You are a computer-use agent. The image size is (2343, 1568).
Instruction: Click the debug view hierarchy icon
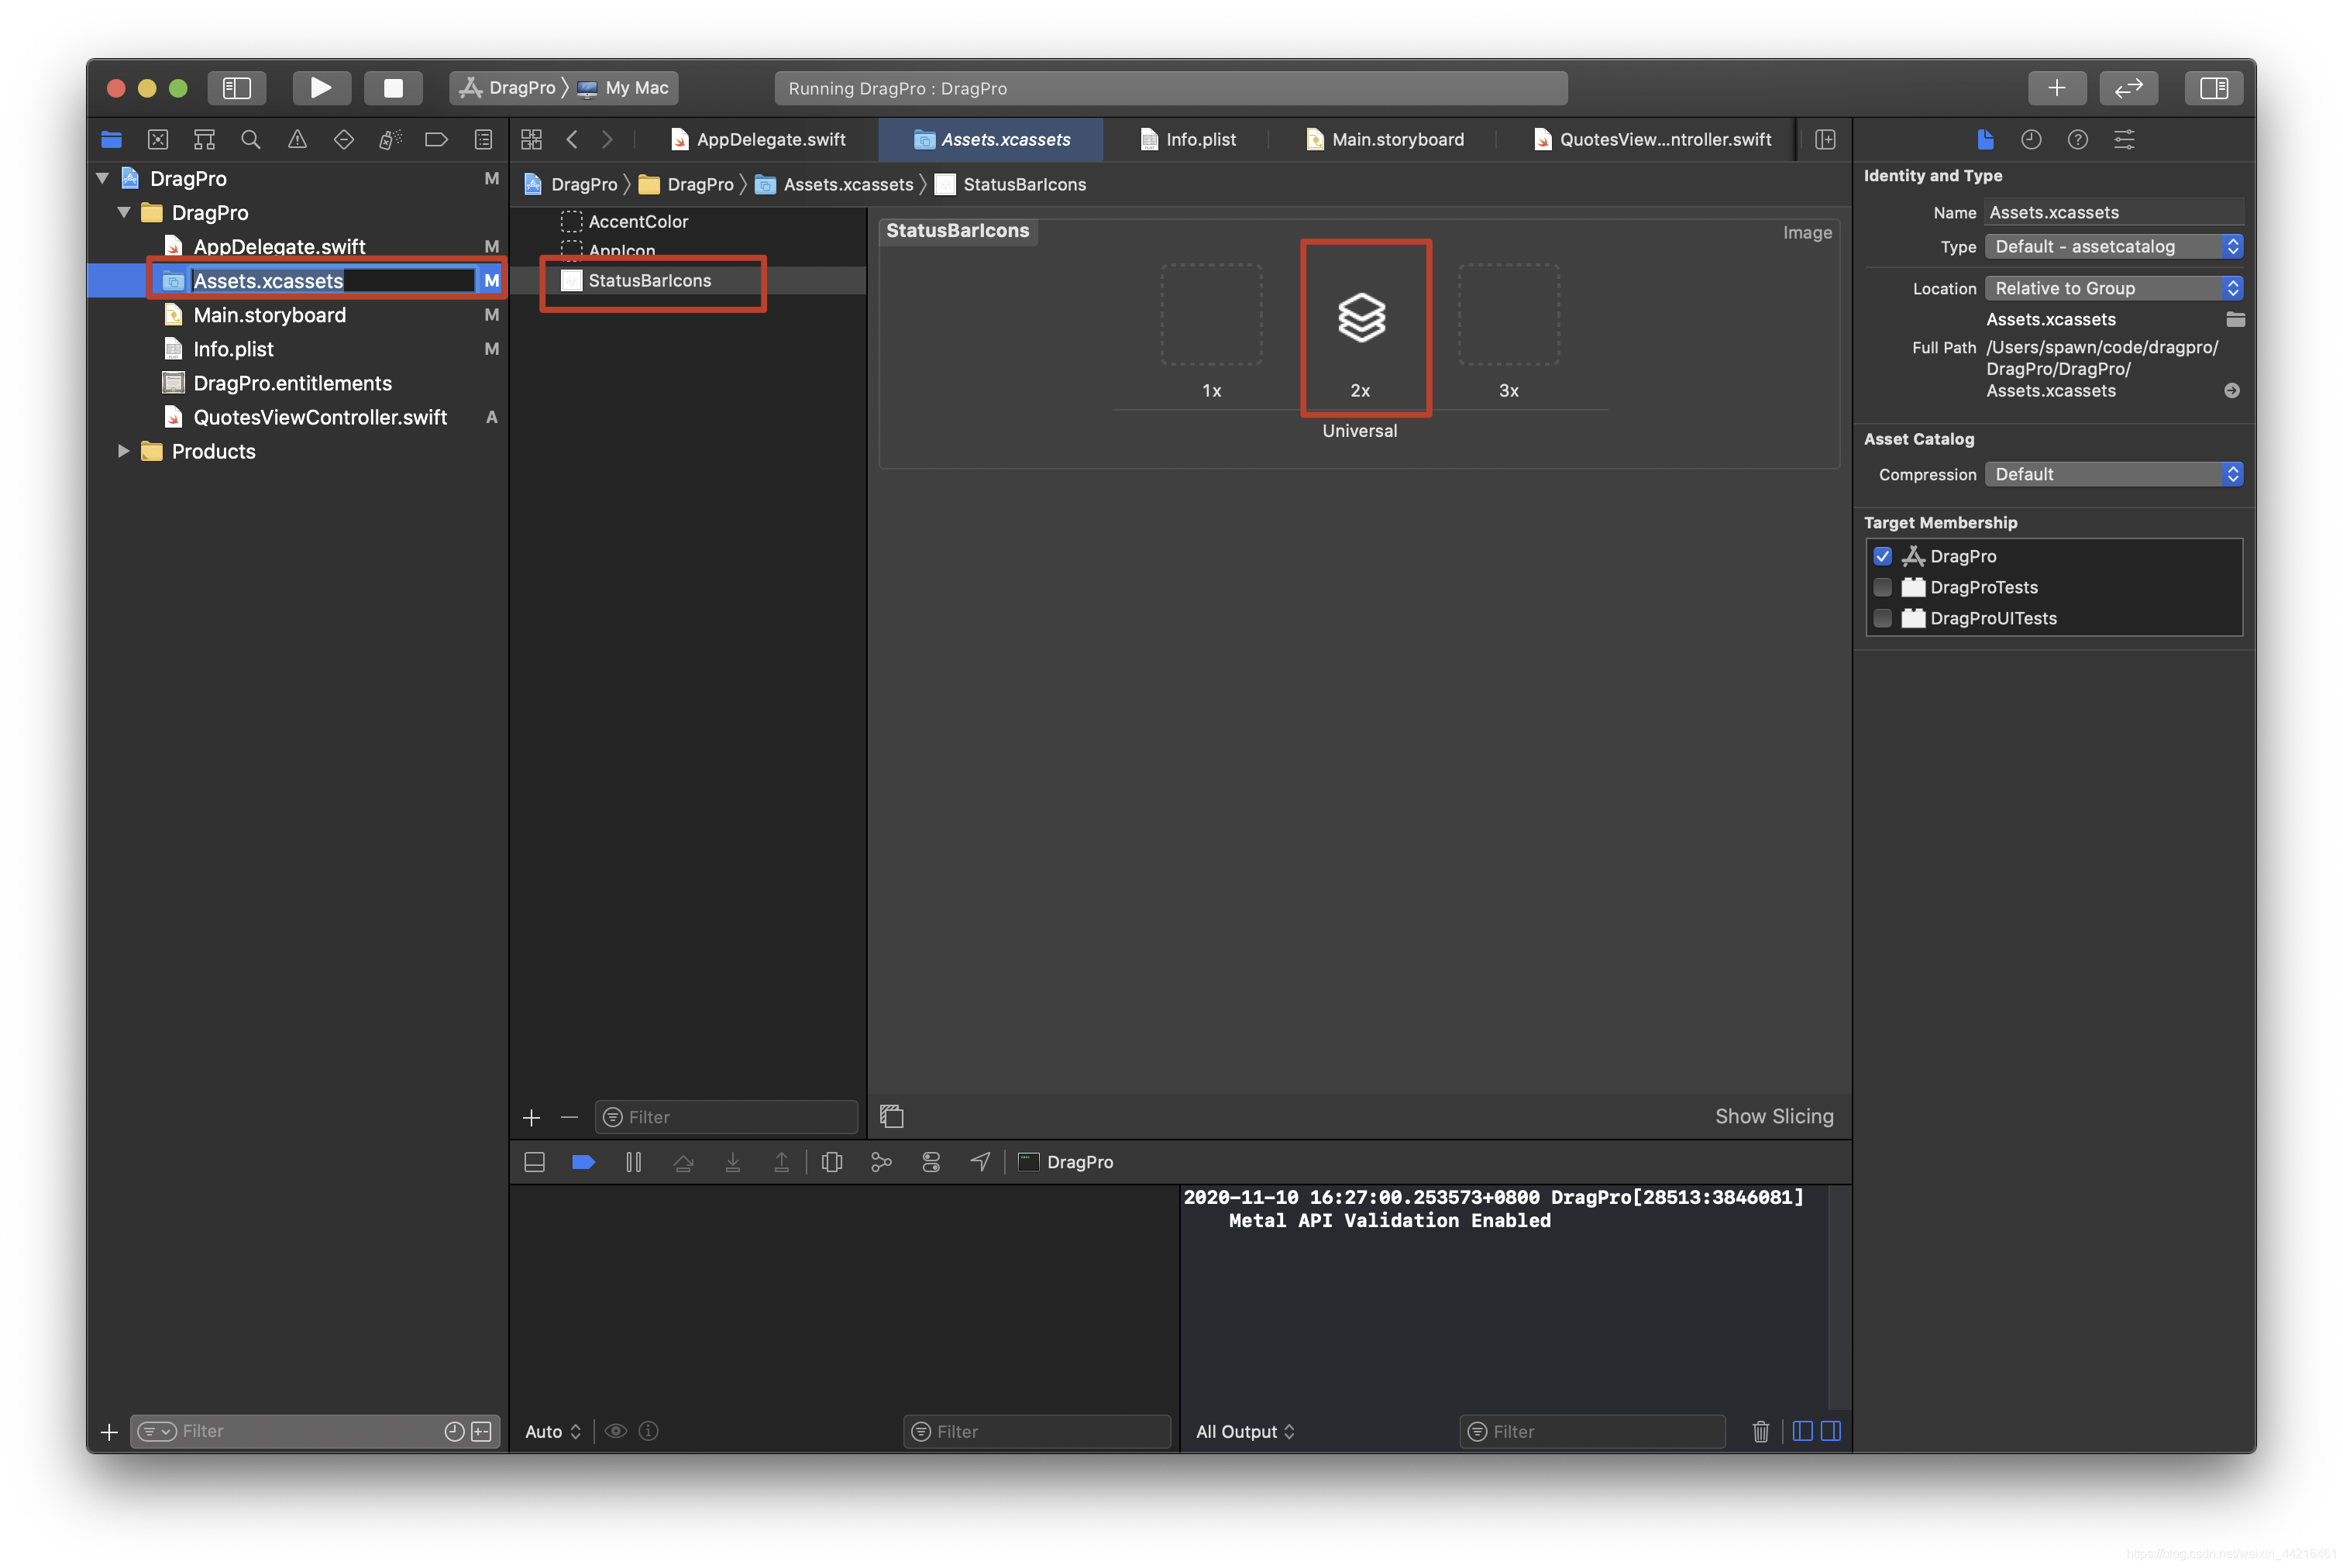pos(831,1162)
